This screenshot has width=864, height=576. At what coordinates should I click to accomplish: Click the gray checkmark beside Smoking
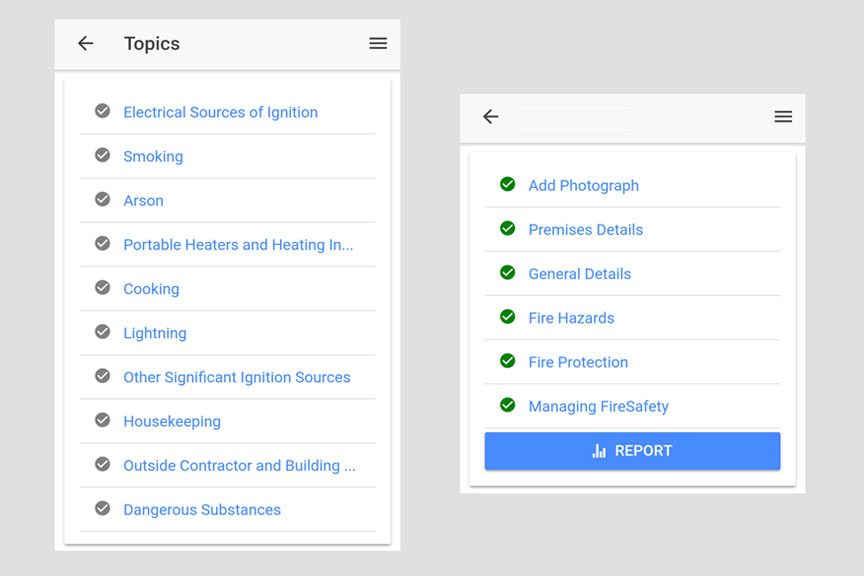[101, 155]
